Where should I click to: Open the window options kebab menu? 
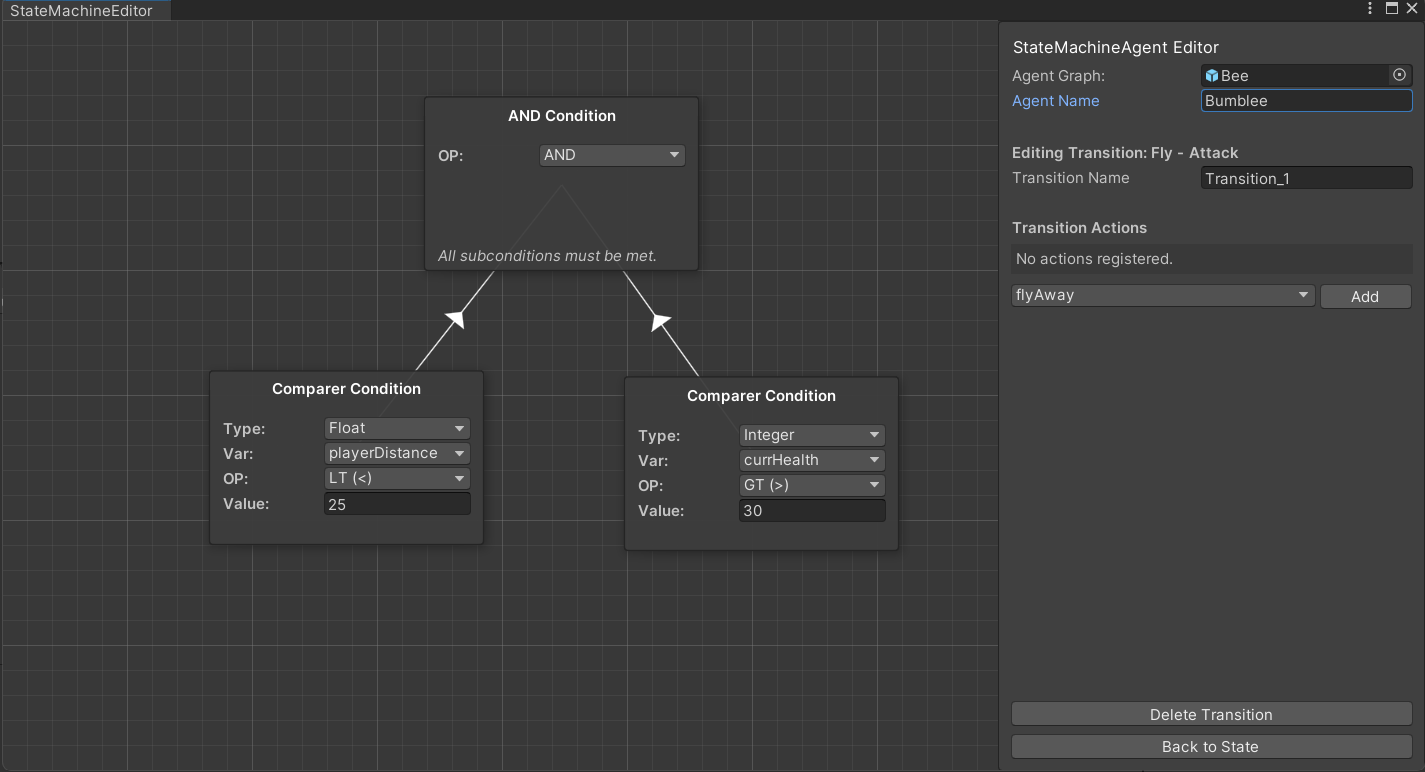tap(1370, 9)
